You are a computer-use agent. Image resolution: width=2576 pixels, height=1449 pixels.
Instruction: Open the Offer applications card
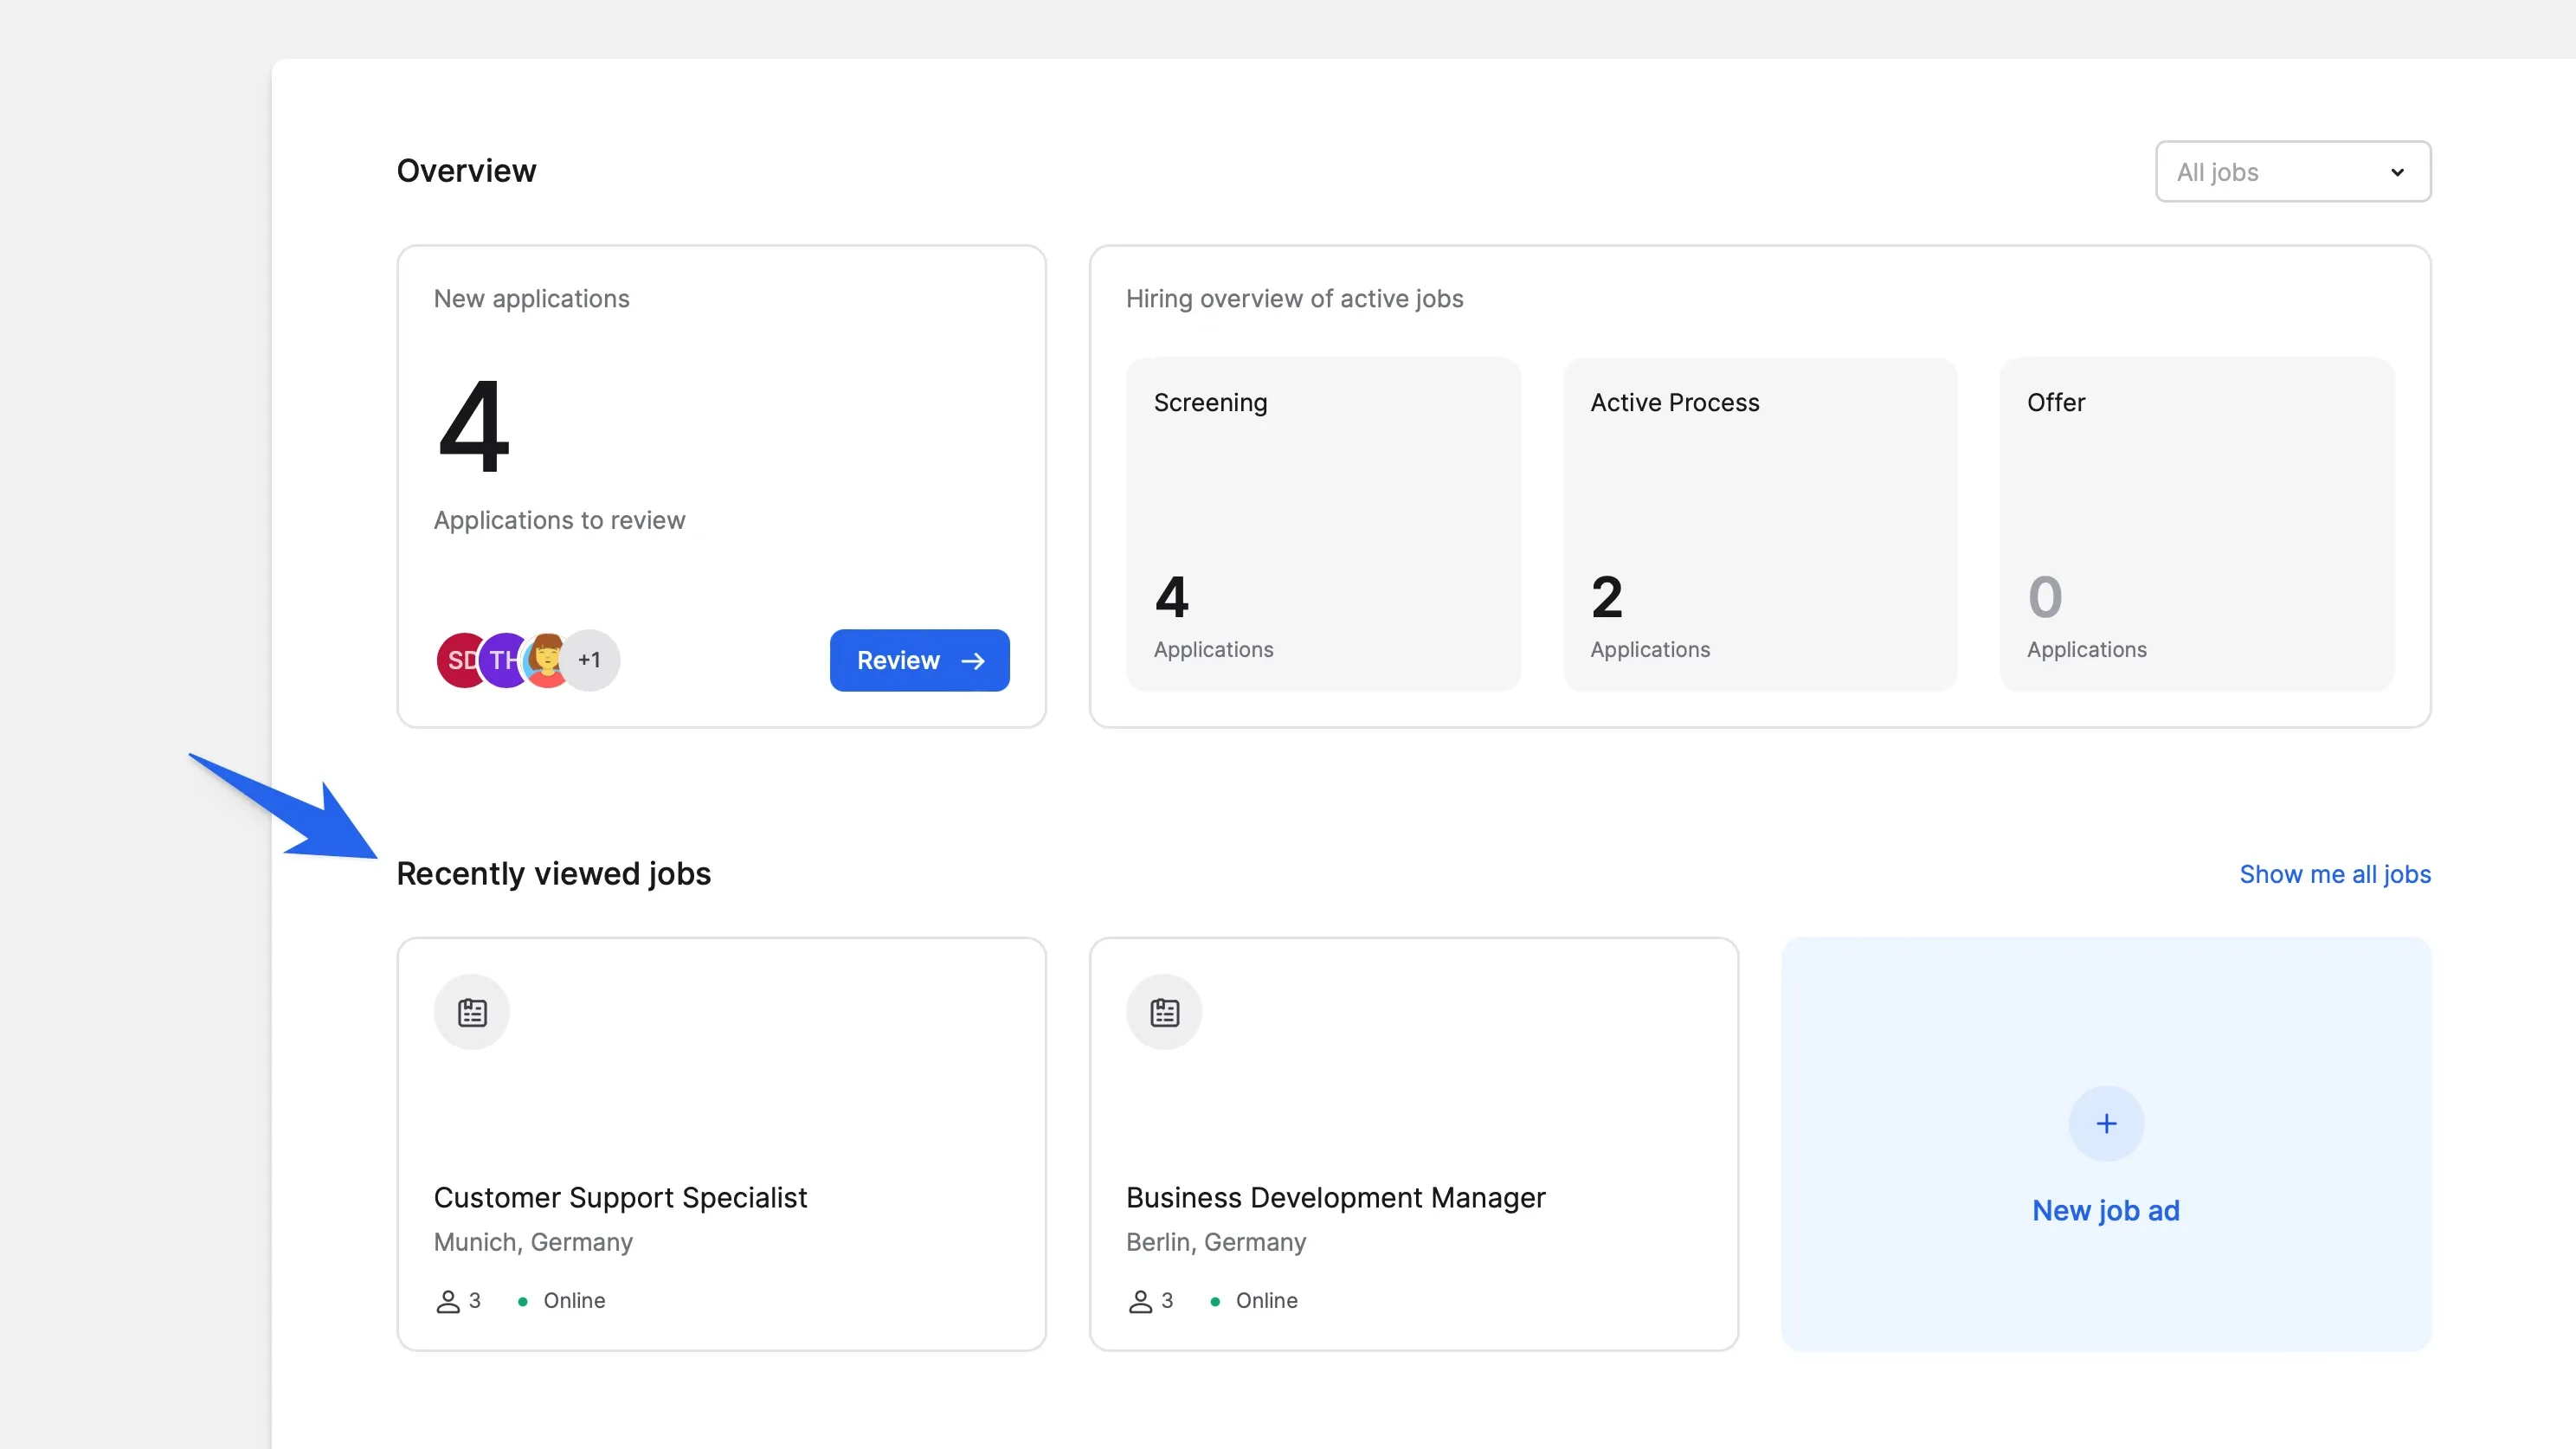tap(2197, 525)
